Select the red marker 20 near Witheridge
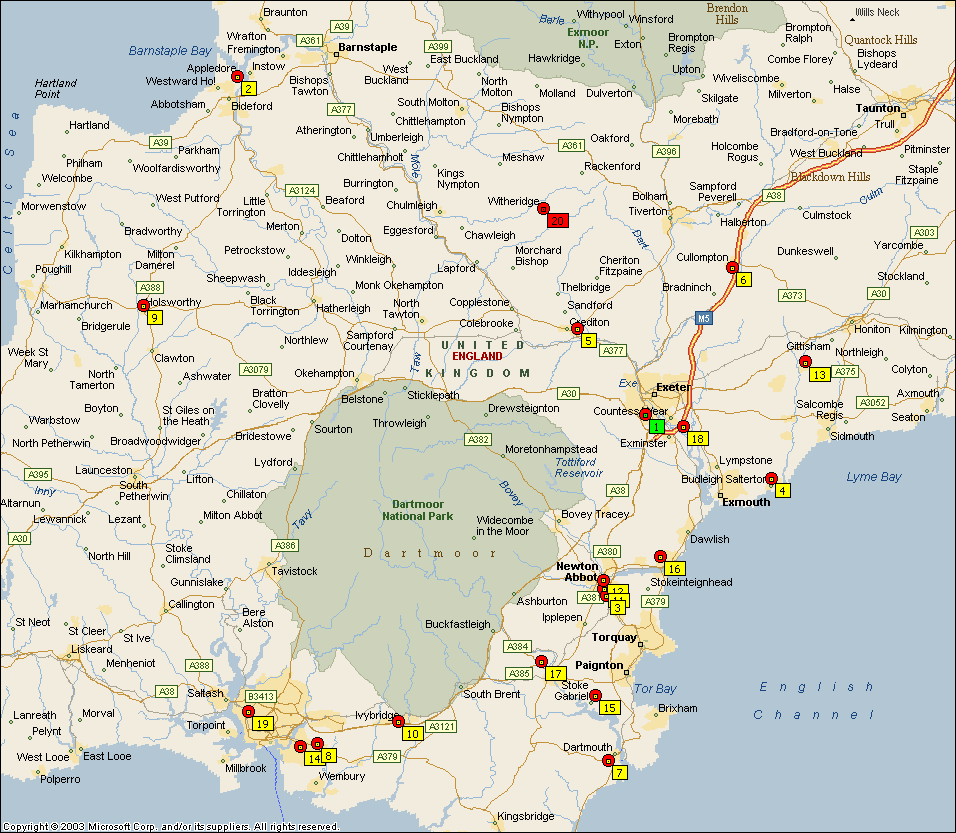 coord(558,220)
